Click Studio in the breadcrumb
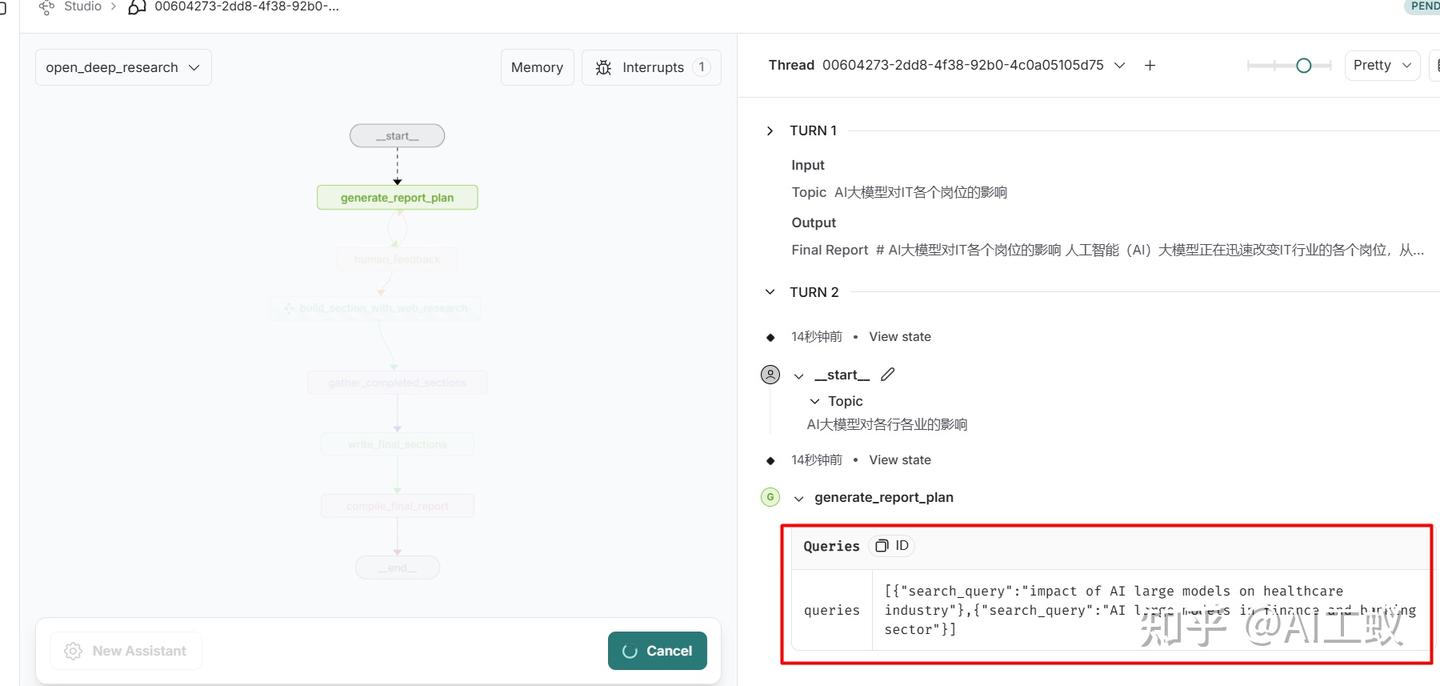This screenshot has height=686, width=1440. 82,7
